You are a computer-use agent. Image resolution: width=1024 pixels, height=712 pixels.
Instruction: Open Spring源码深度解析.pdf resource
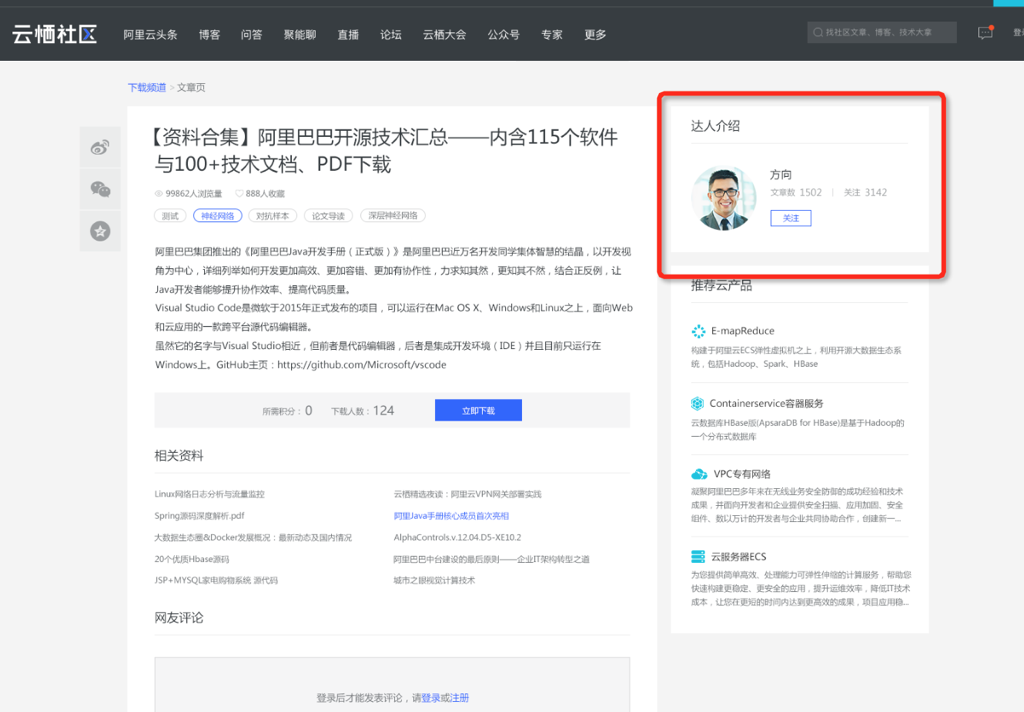pos(199,516)
